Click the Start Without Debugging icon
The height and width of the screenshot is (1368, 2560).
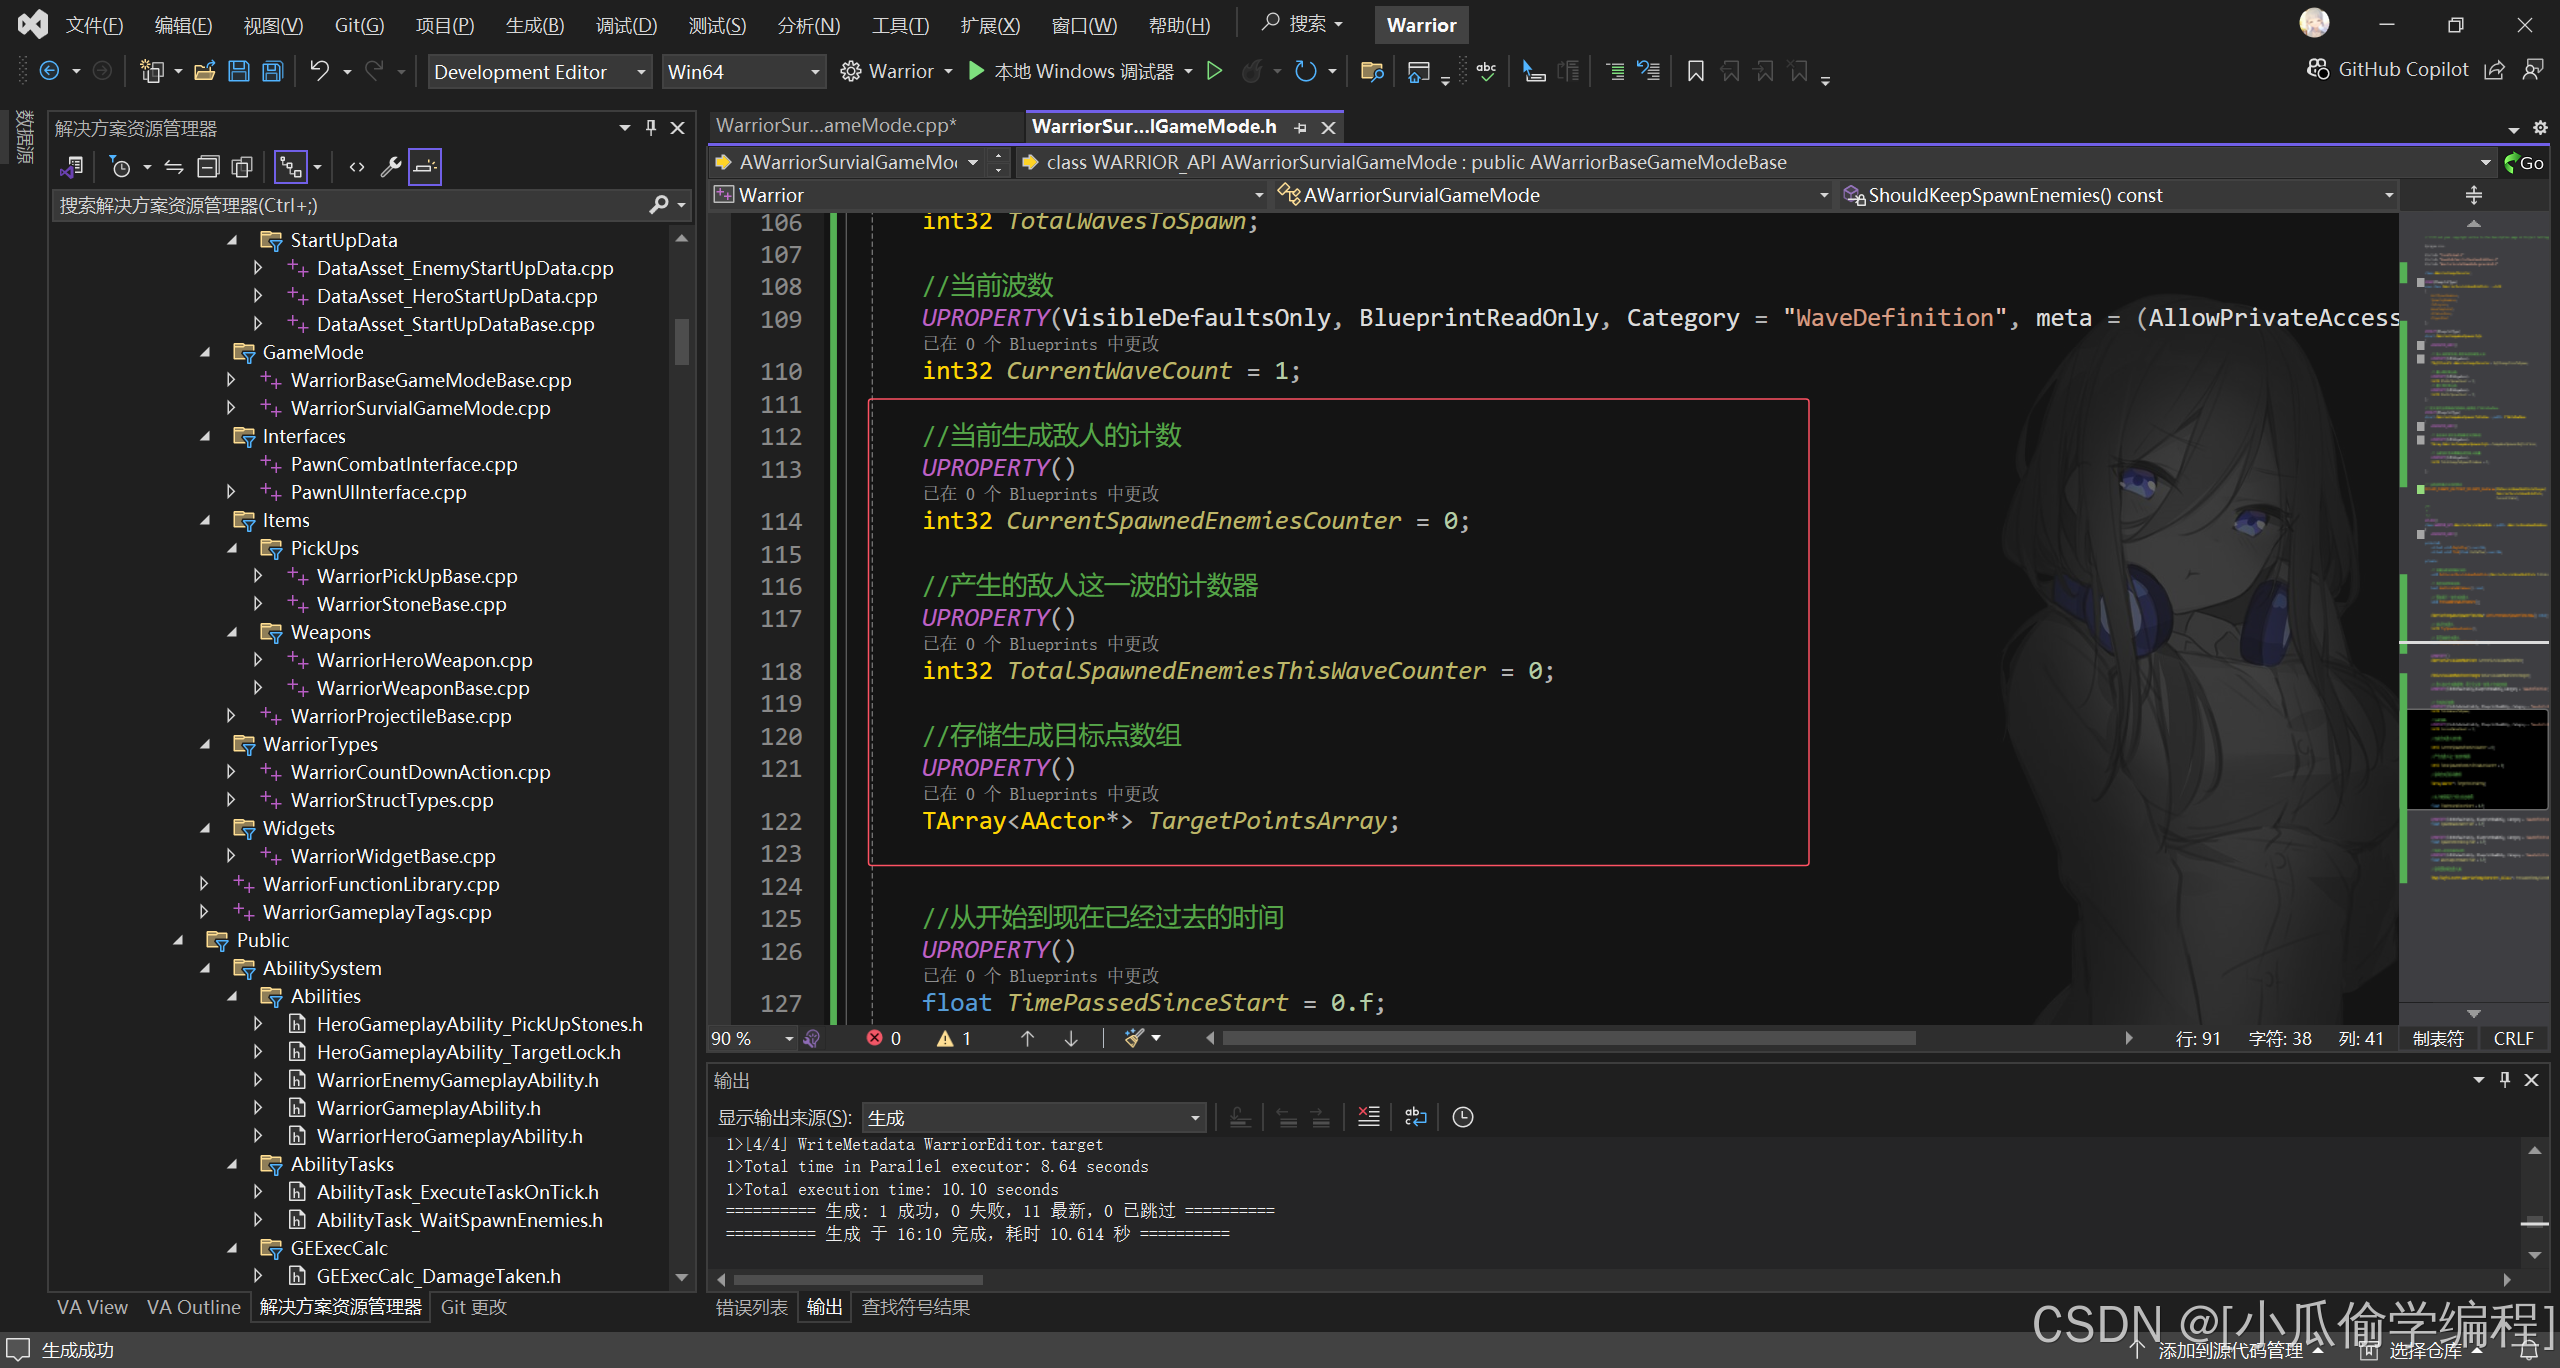coord(1214,71)
